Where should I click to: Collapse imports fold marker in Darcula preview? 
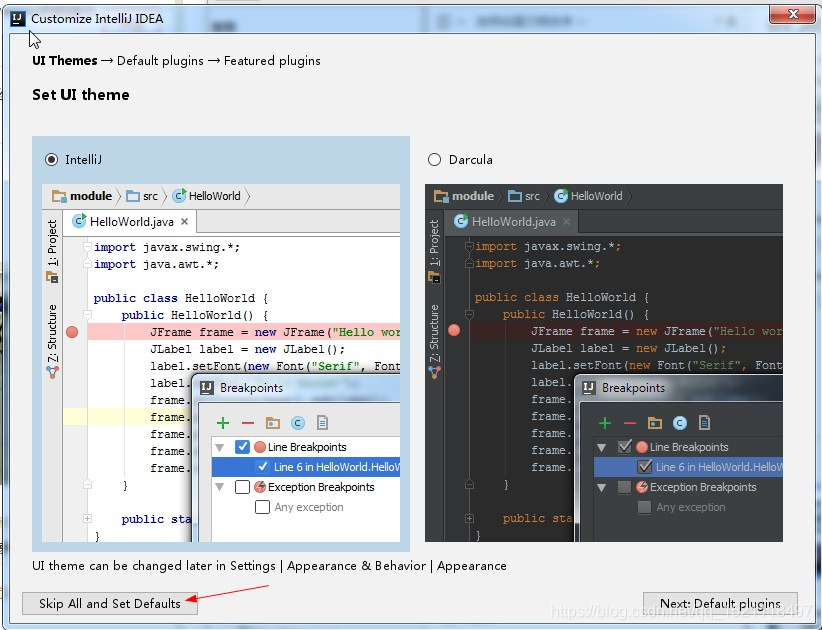[469, 246]
